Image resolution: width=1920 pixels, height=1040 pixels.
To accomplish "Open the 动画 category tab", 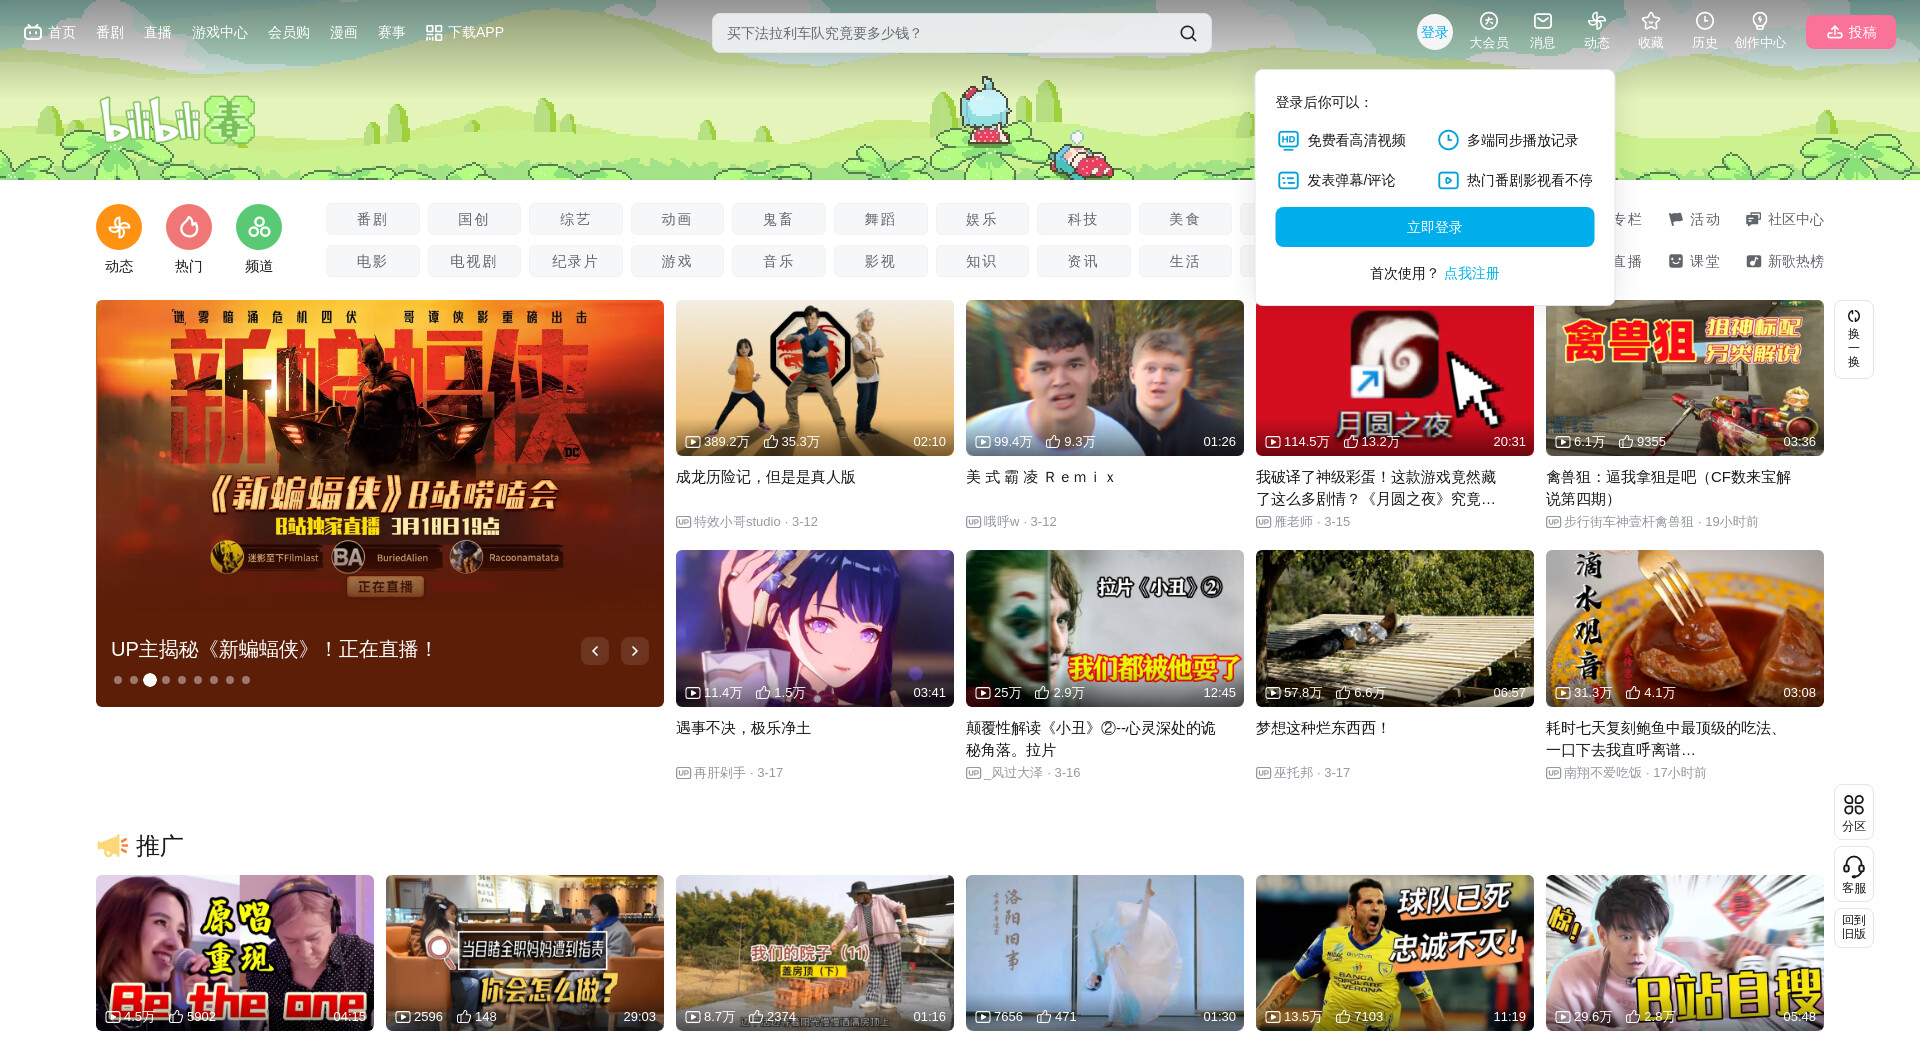I will pyautogui.click(x=677, y=219).
